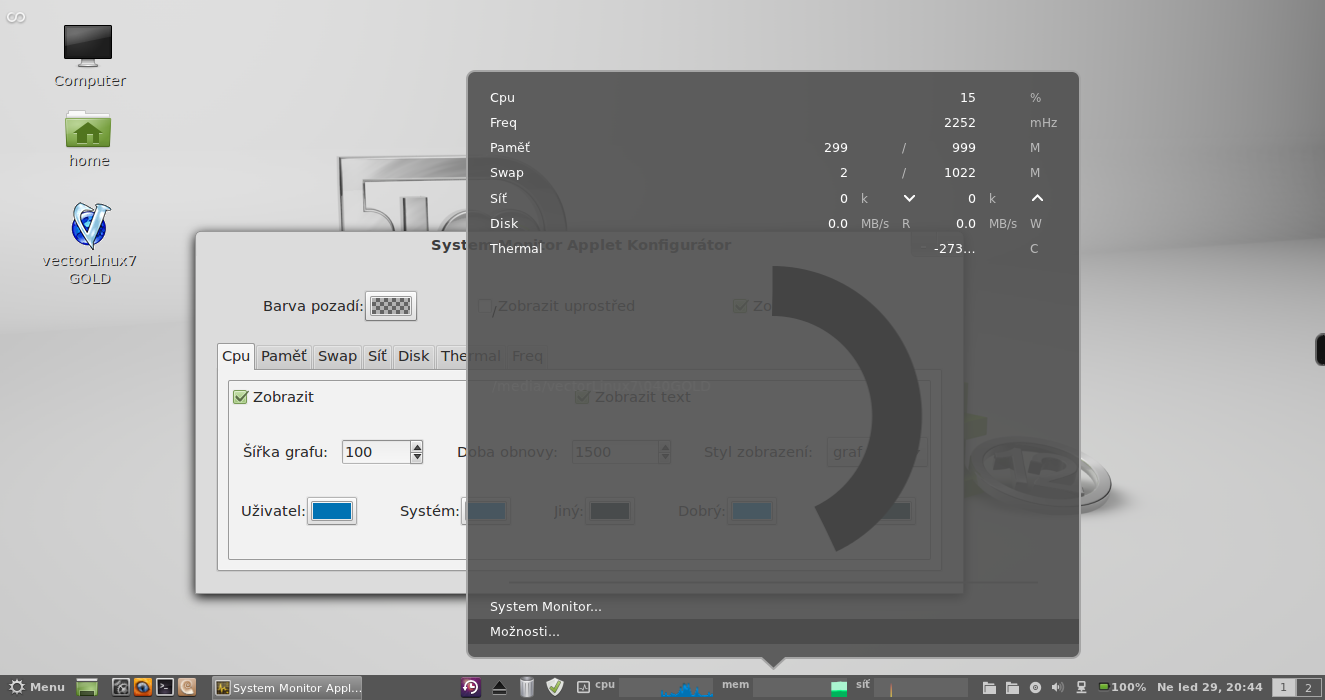
Task: Open the Uživatel blue color swatch
Action: [x=332, y=511]
